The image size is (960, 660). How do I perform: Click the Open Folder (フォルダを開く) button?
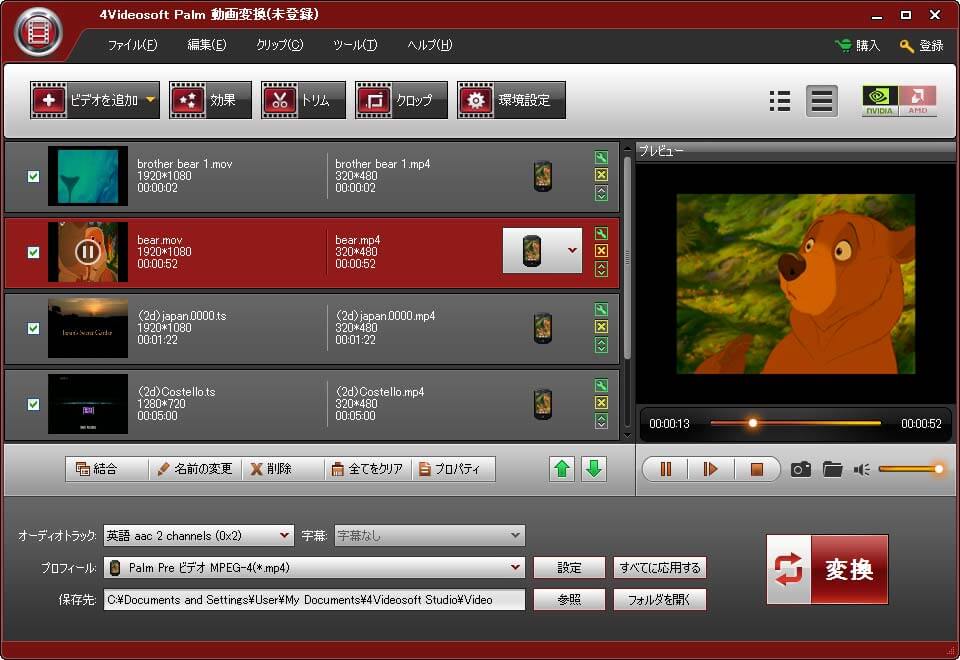click(660, 599)
